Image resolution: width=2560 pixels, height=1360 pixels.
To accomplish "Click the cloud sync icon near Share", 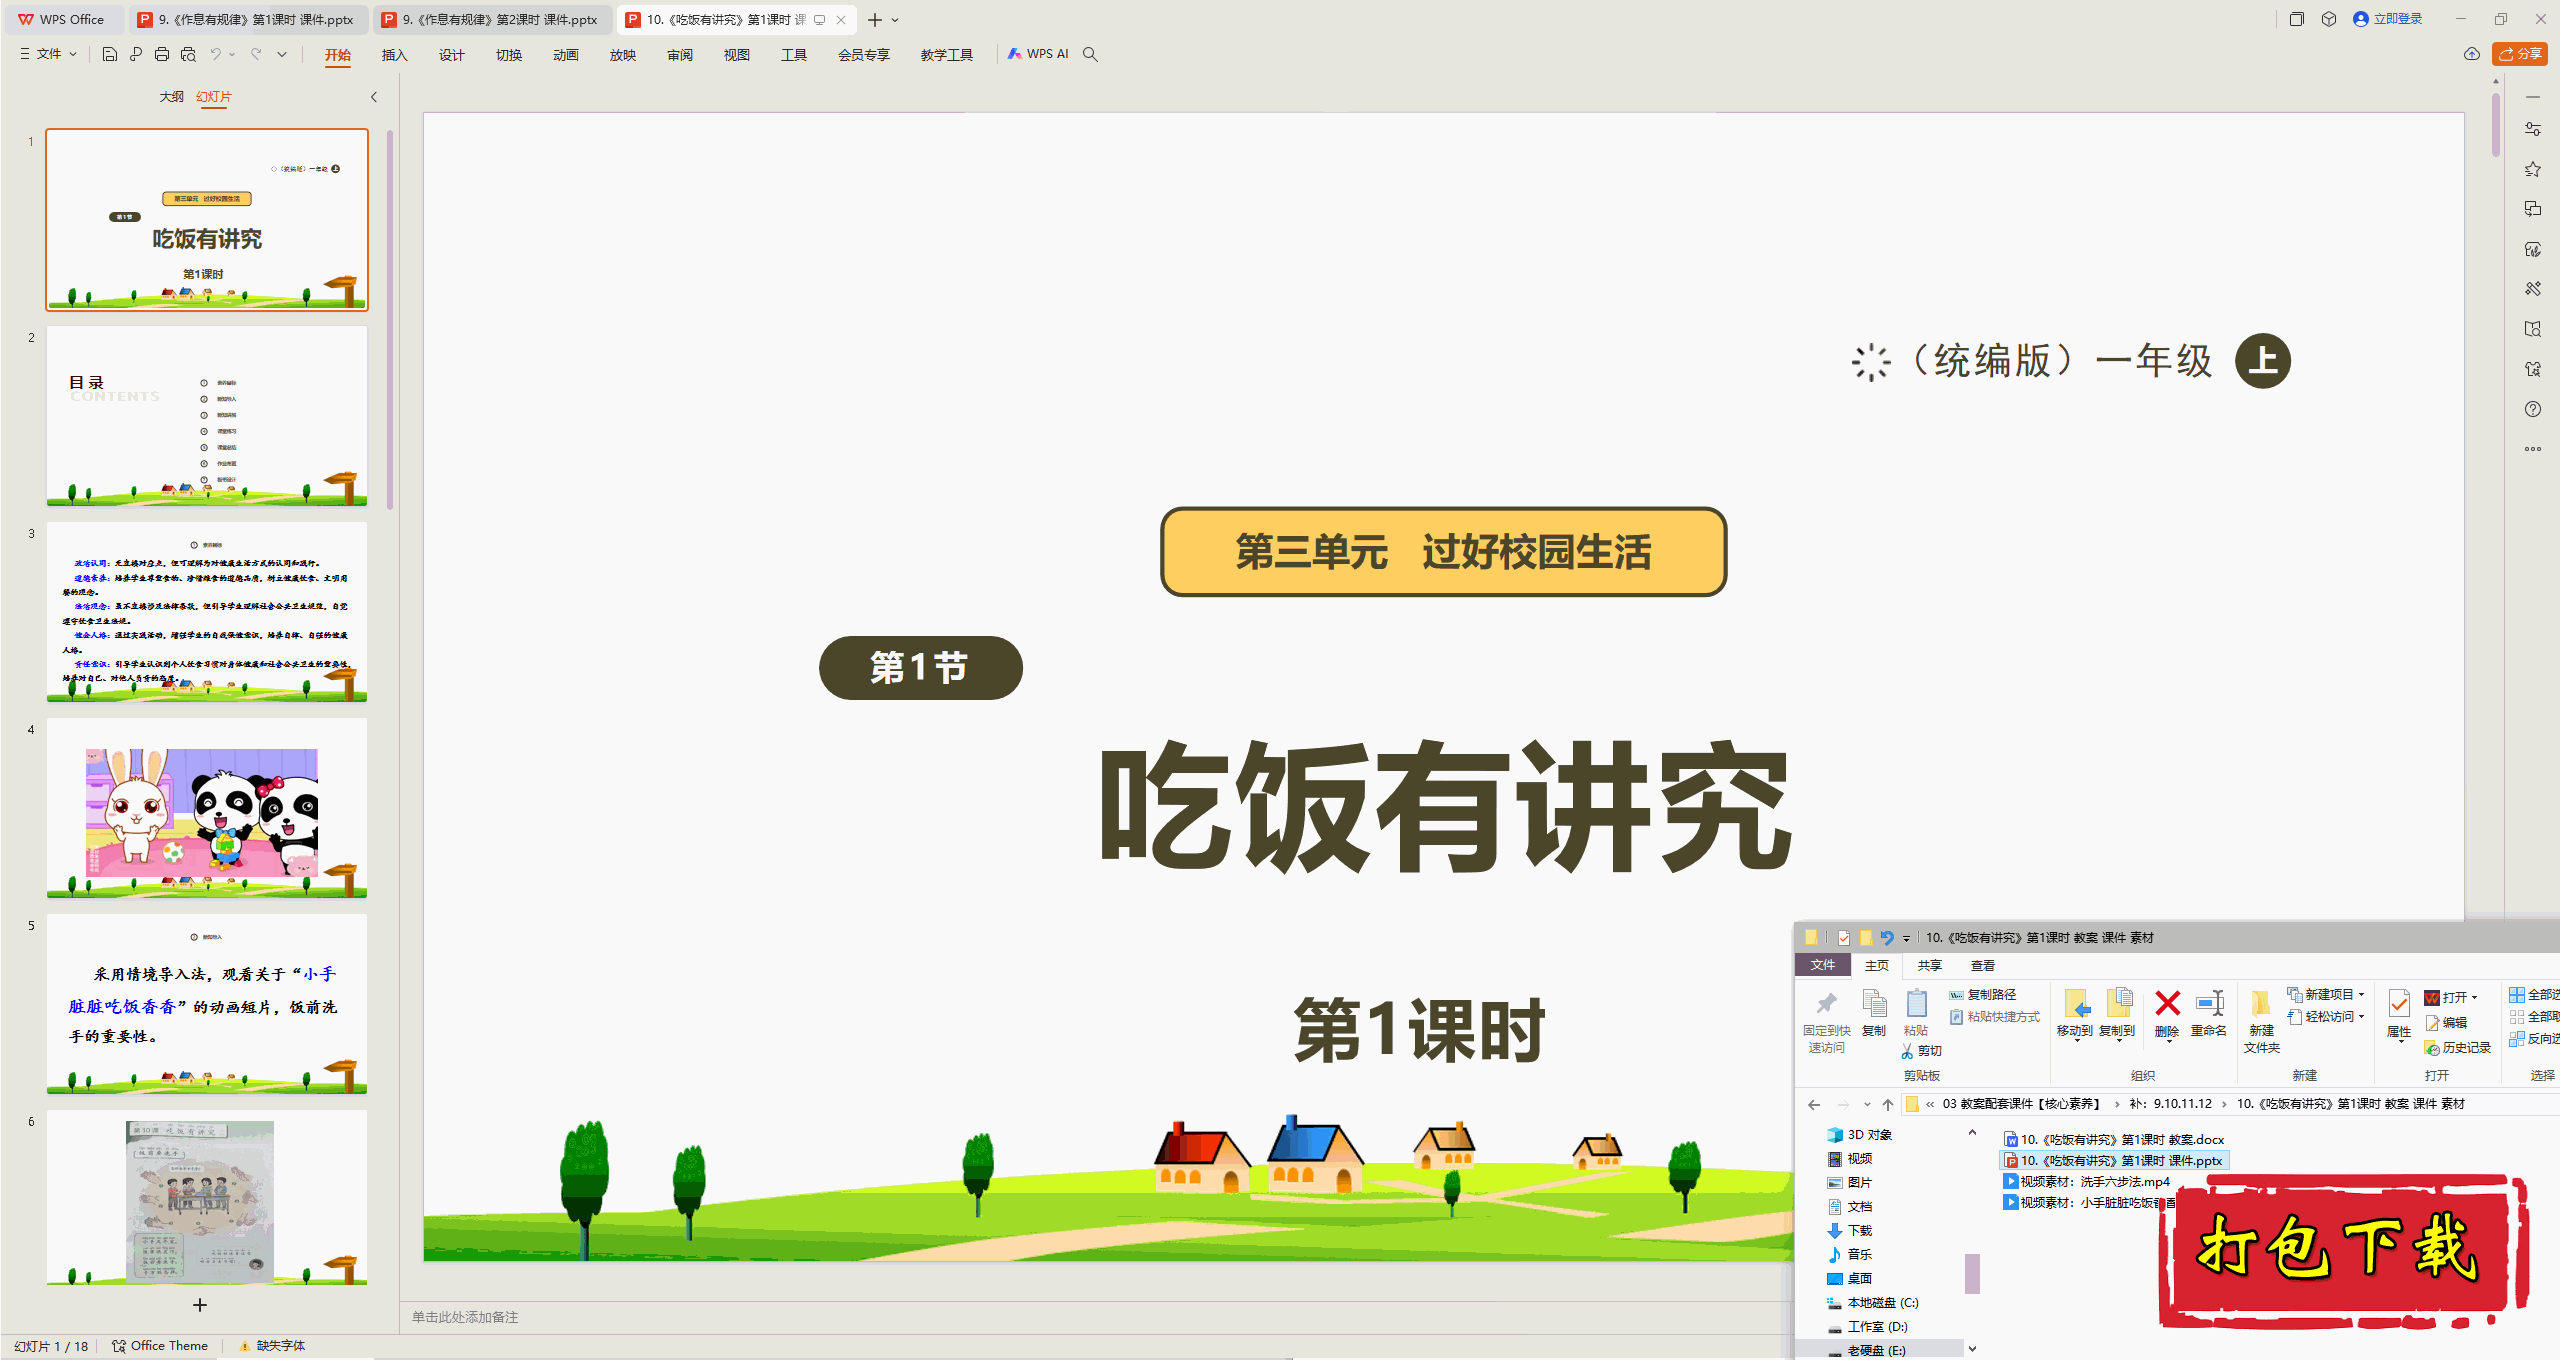I will coord(2472,54).
